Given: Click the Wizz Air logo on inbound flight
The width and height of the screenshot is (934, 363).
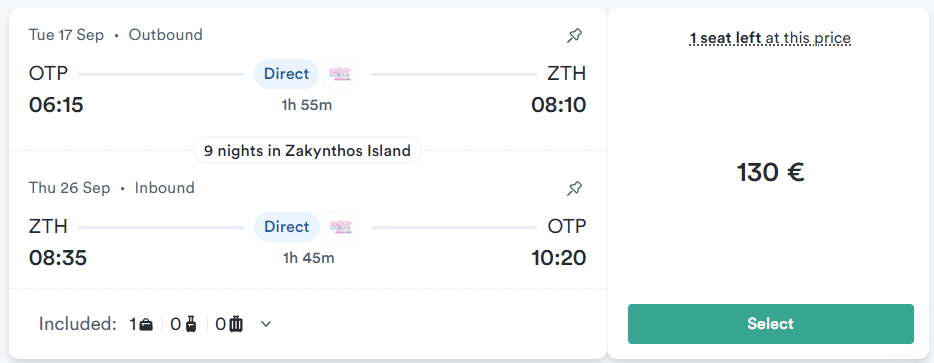Looking at the screenshot, I should [x=341, y=227].
